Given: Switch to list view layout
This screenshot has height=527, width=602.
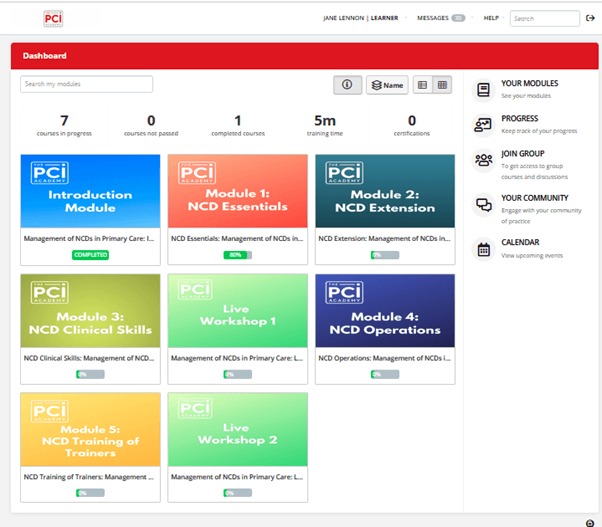Looking at the screenshot, I should 423,85.
